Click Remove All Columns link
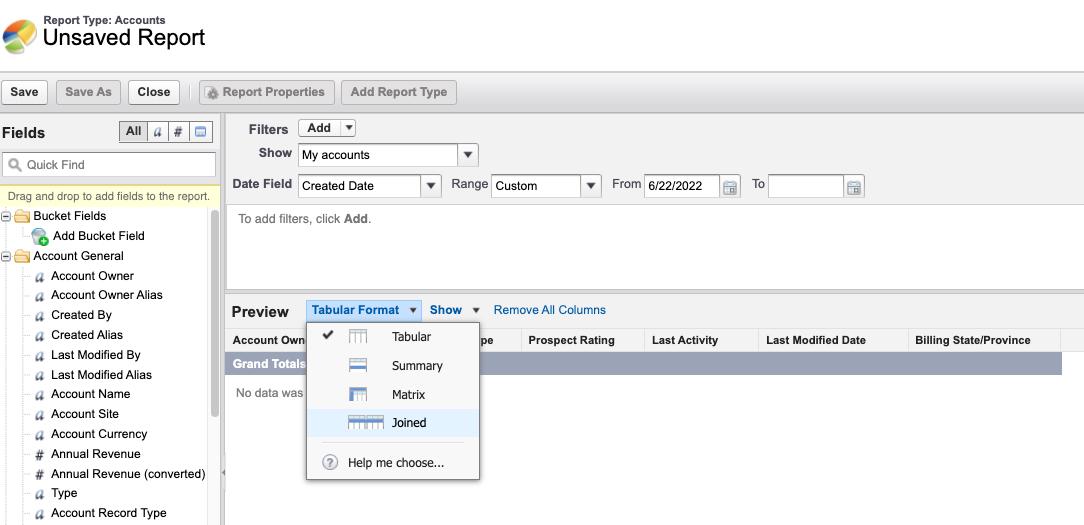 point(549,310)
